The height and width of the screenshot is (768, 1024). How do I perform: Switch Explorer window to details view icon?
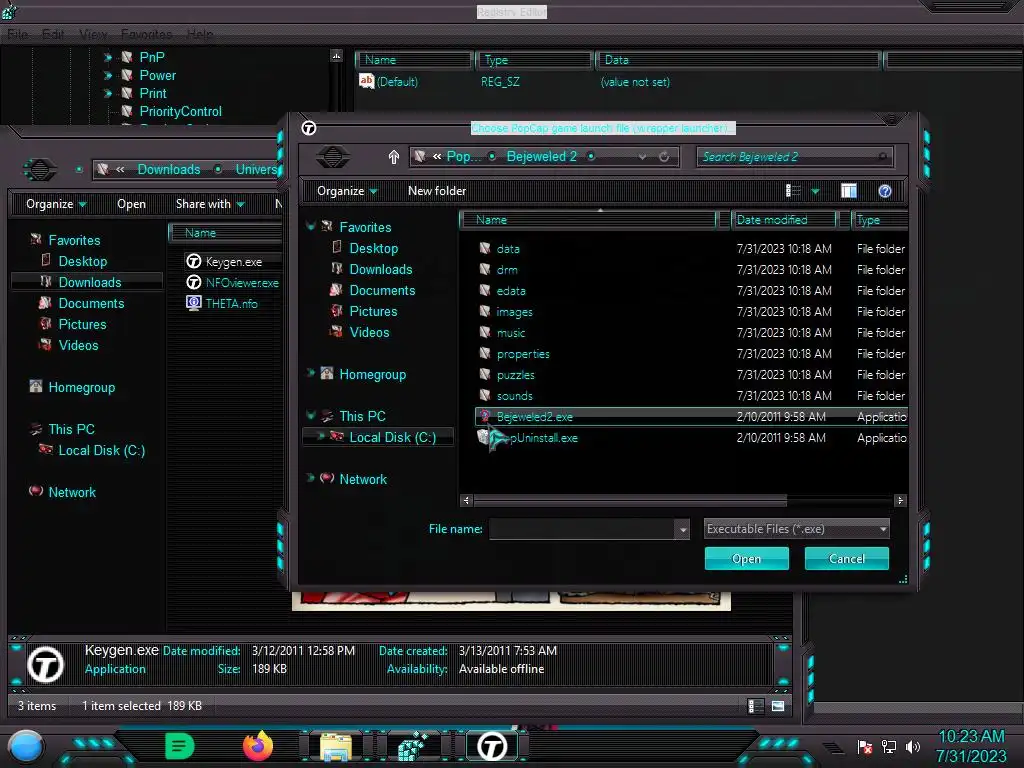pyautogui.click(x=755, y=705)
